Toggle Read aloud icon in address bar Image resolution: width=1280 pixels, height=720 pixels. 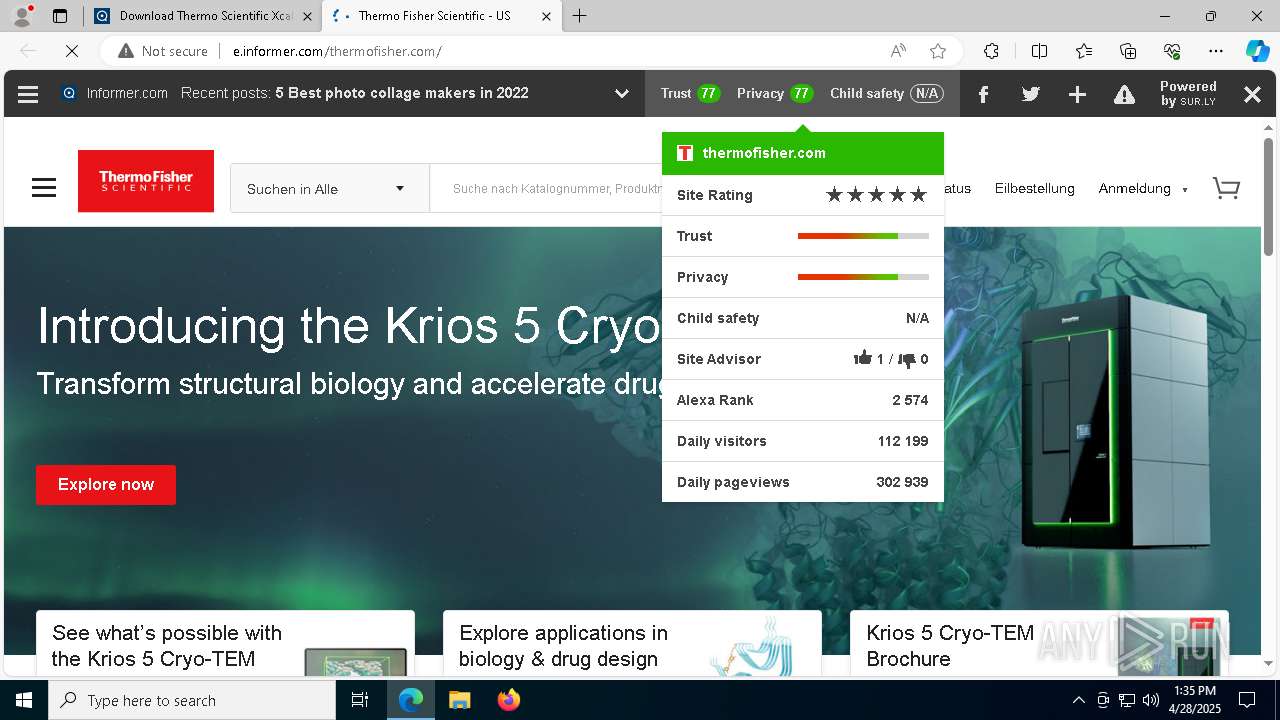coord(898,51)
